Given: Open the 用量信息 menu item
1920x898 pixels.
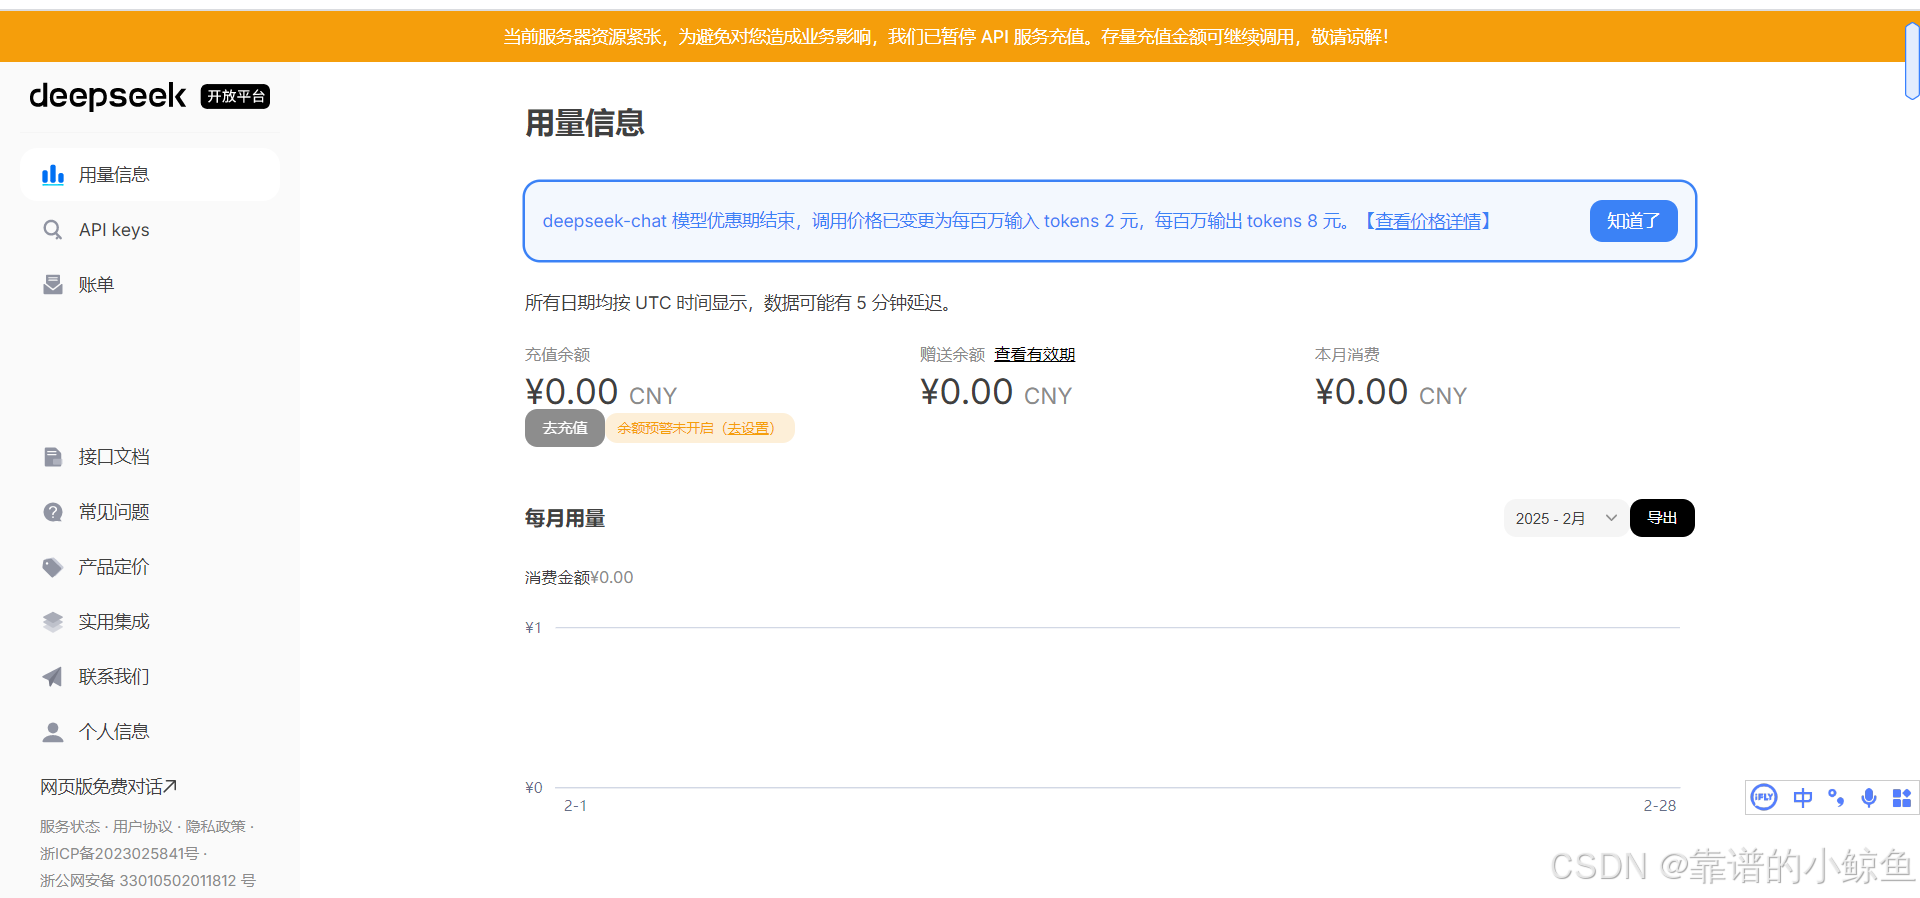Looking at the screenshot, I should (150, 175).
